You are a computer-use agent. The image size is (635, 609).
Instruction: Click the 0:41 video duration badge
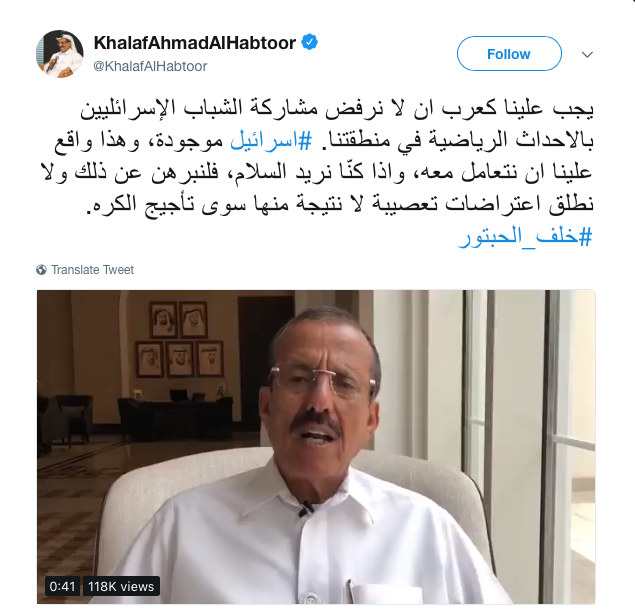tap(62, 586)
